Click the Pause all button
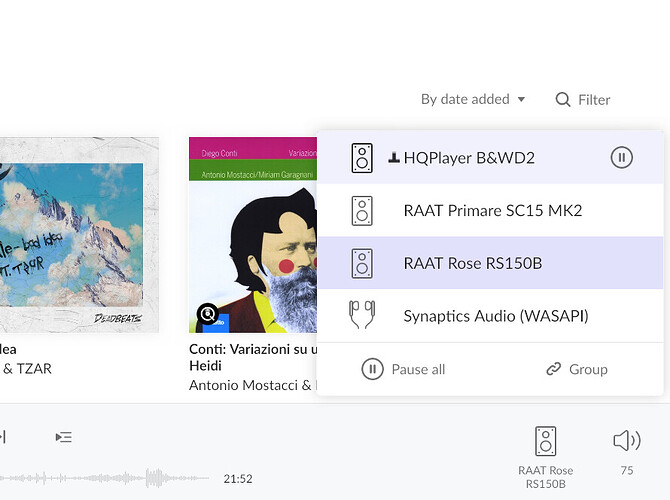The image size is (670, 500). (403, 369)
